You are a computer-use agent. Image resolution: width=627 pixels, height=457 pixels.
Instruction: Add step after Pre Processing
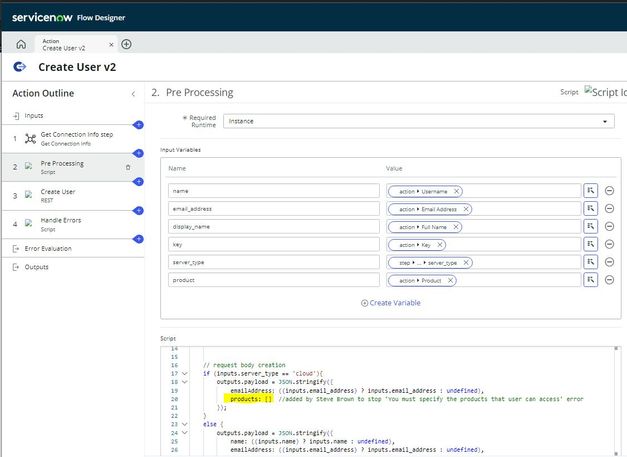pos(138,182)
